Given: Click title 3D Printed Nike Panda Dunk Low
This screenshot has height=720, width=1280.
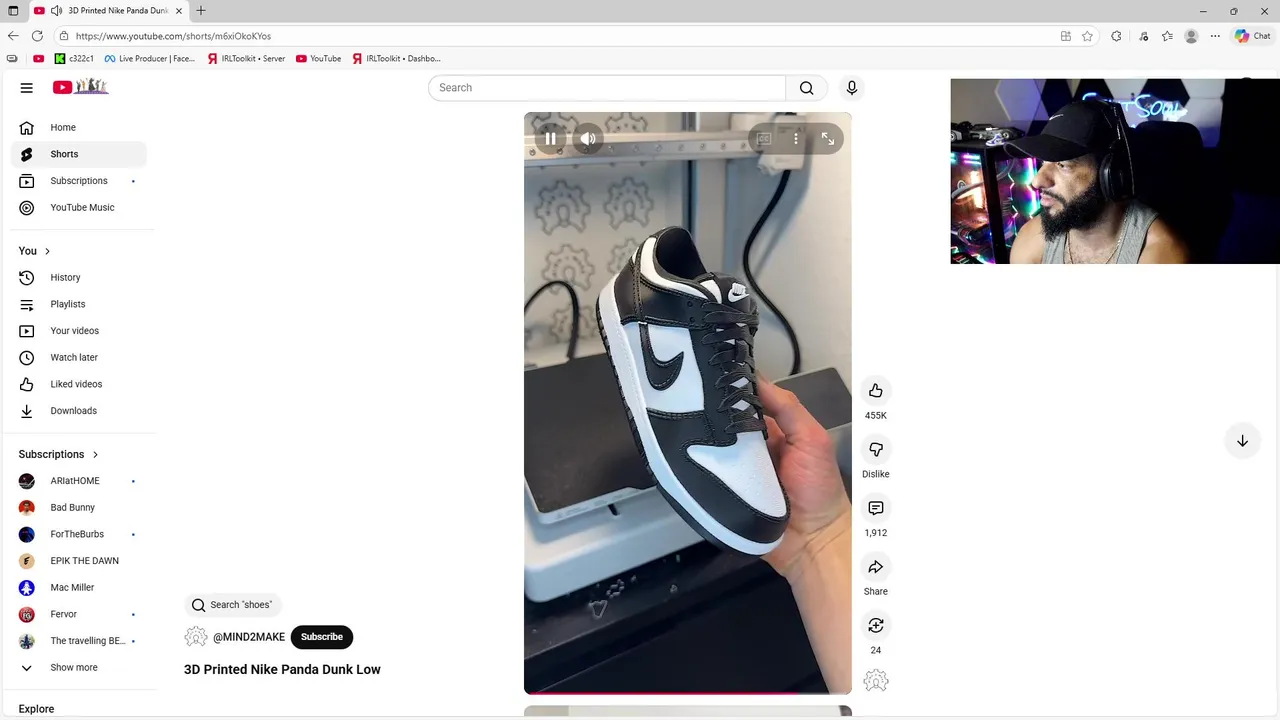Looking at the screenshot, I should [282, 670].
